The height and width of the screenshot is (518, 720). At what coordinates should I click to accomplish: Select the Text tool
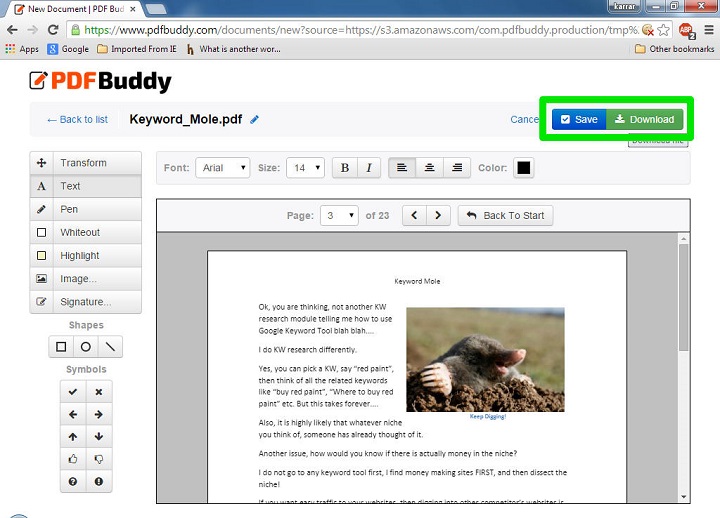click(85, 186)
